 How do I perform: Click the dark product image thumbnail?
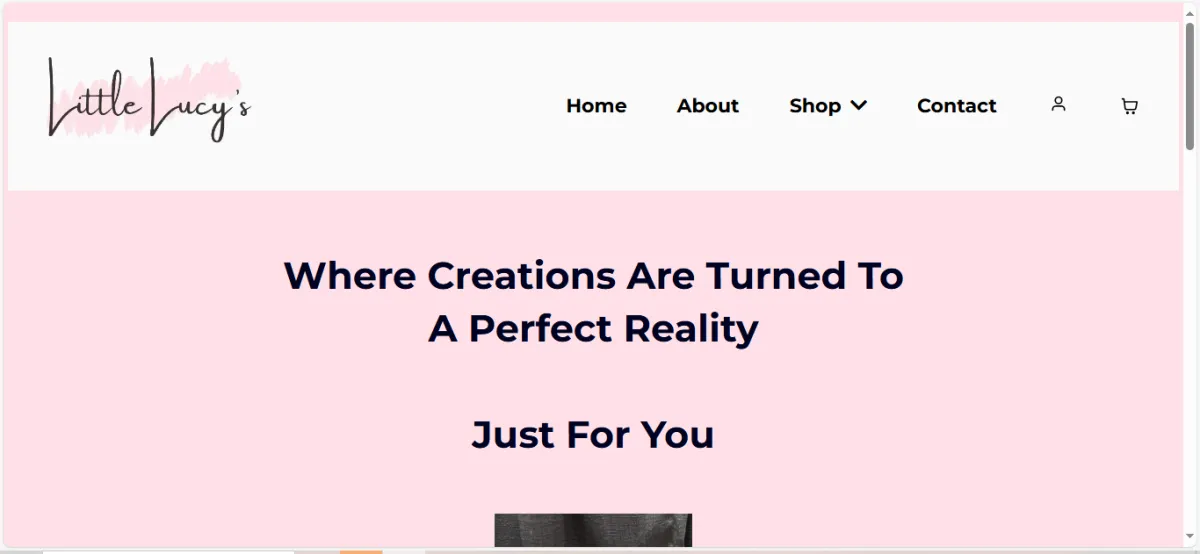pos(593,530)
